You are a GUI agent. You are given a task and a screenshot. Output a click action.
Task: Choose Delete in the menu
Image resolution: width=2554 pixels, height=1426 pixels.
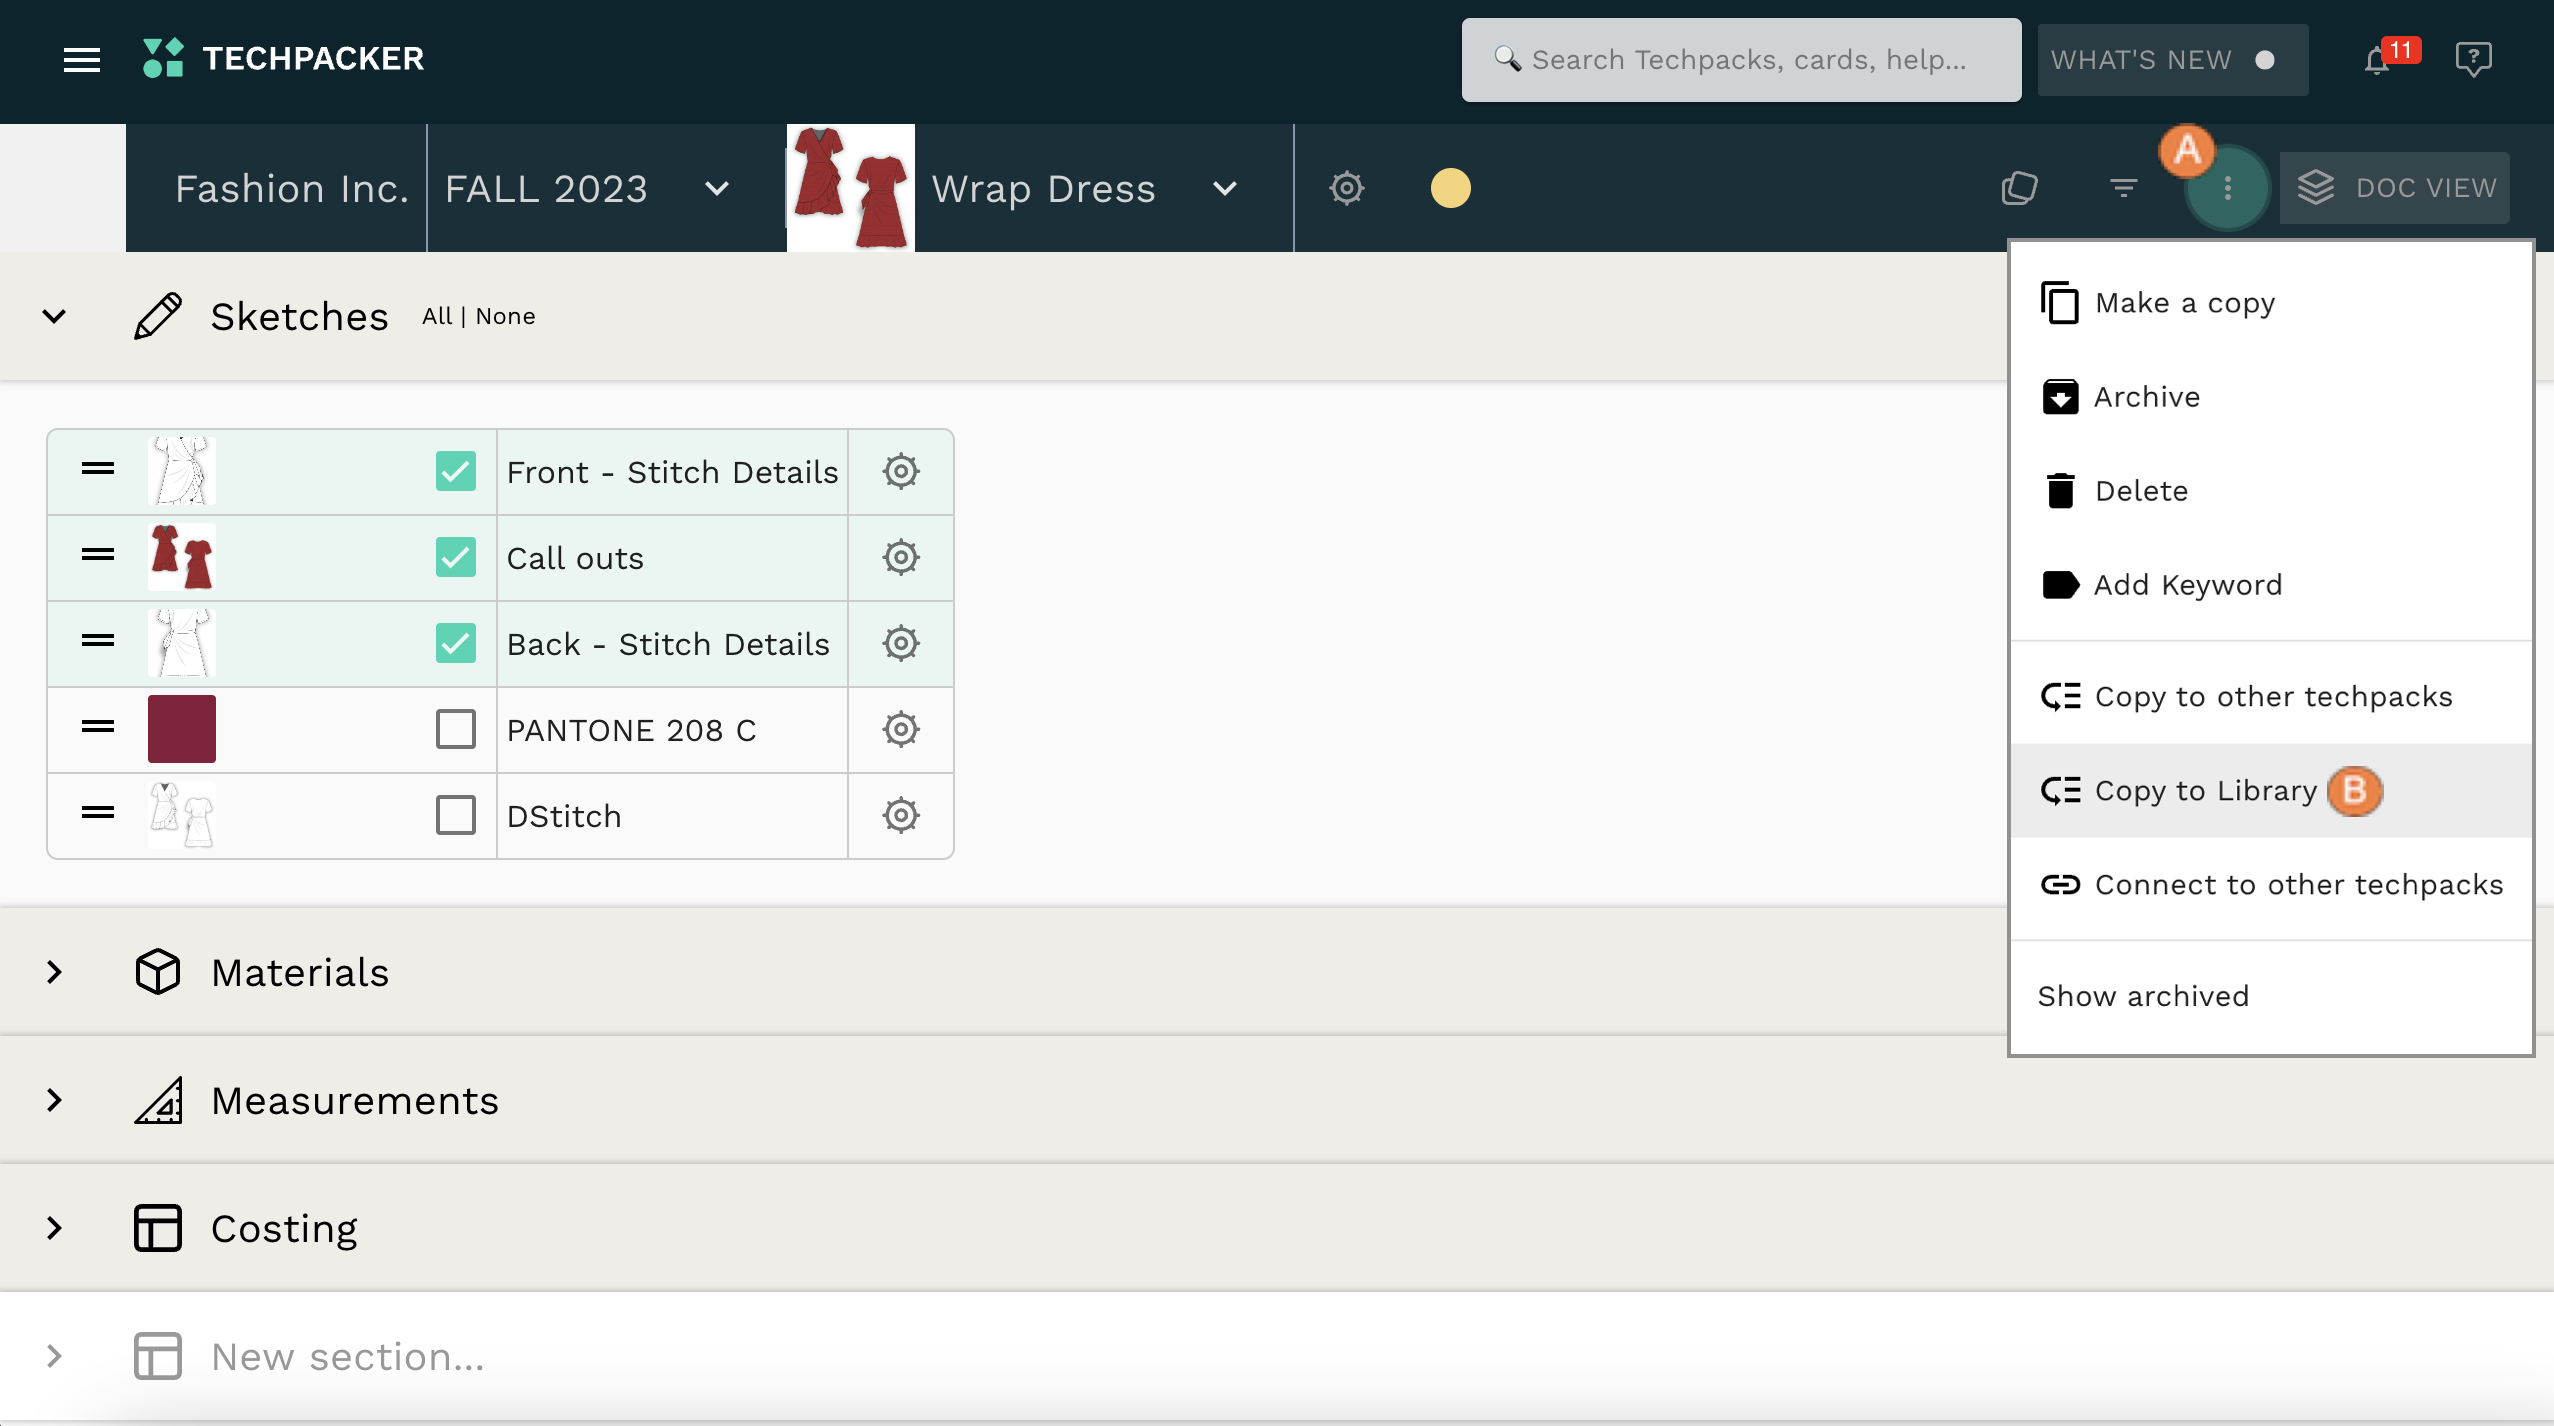[2270, 491]
